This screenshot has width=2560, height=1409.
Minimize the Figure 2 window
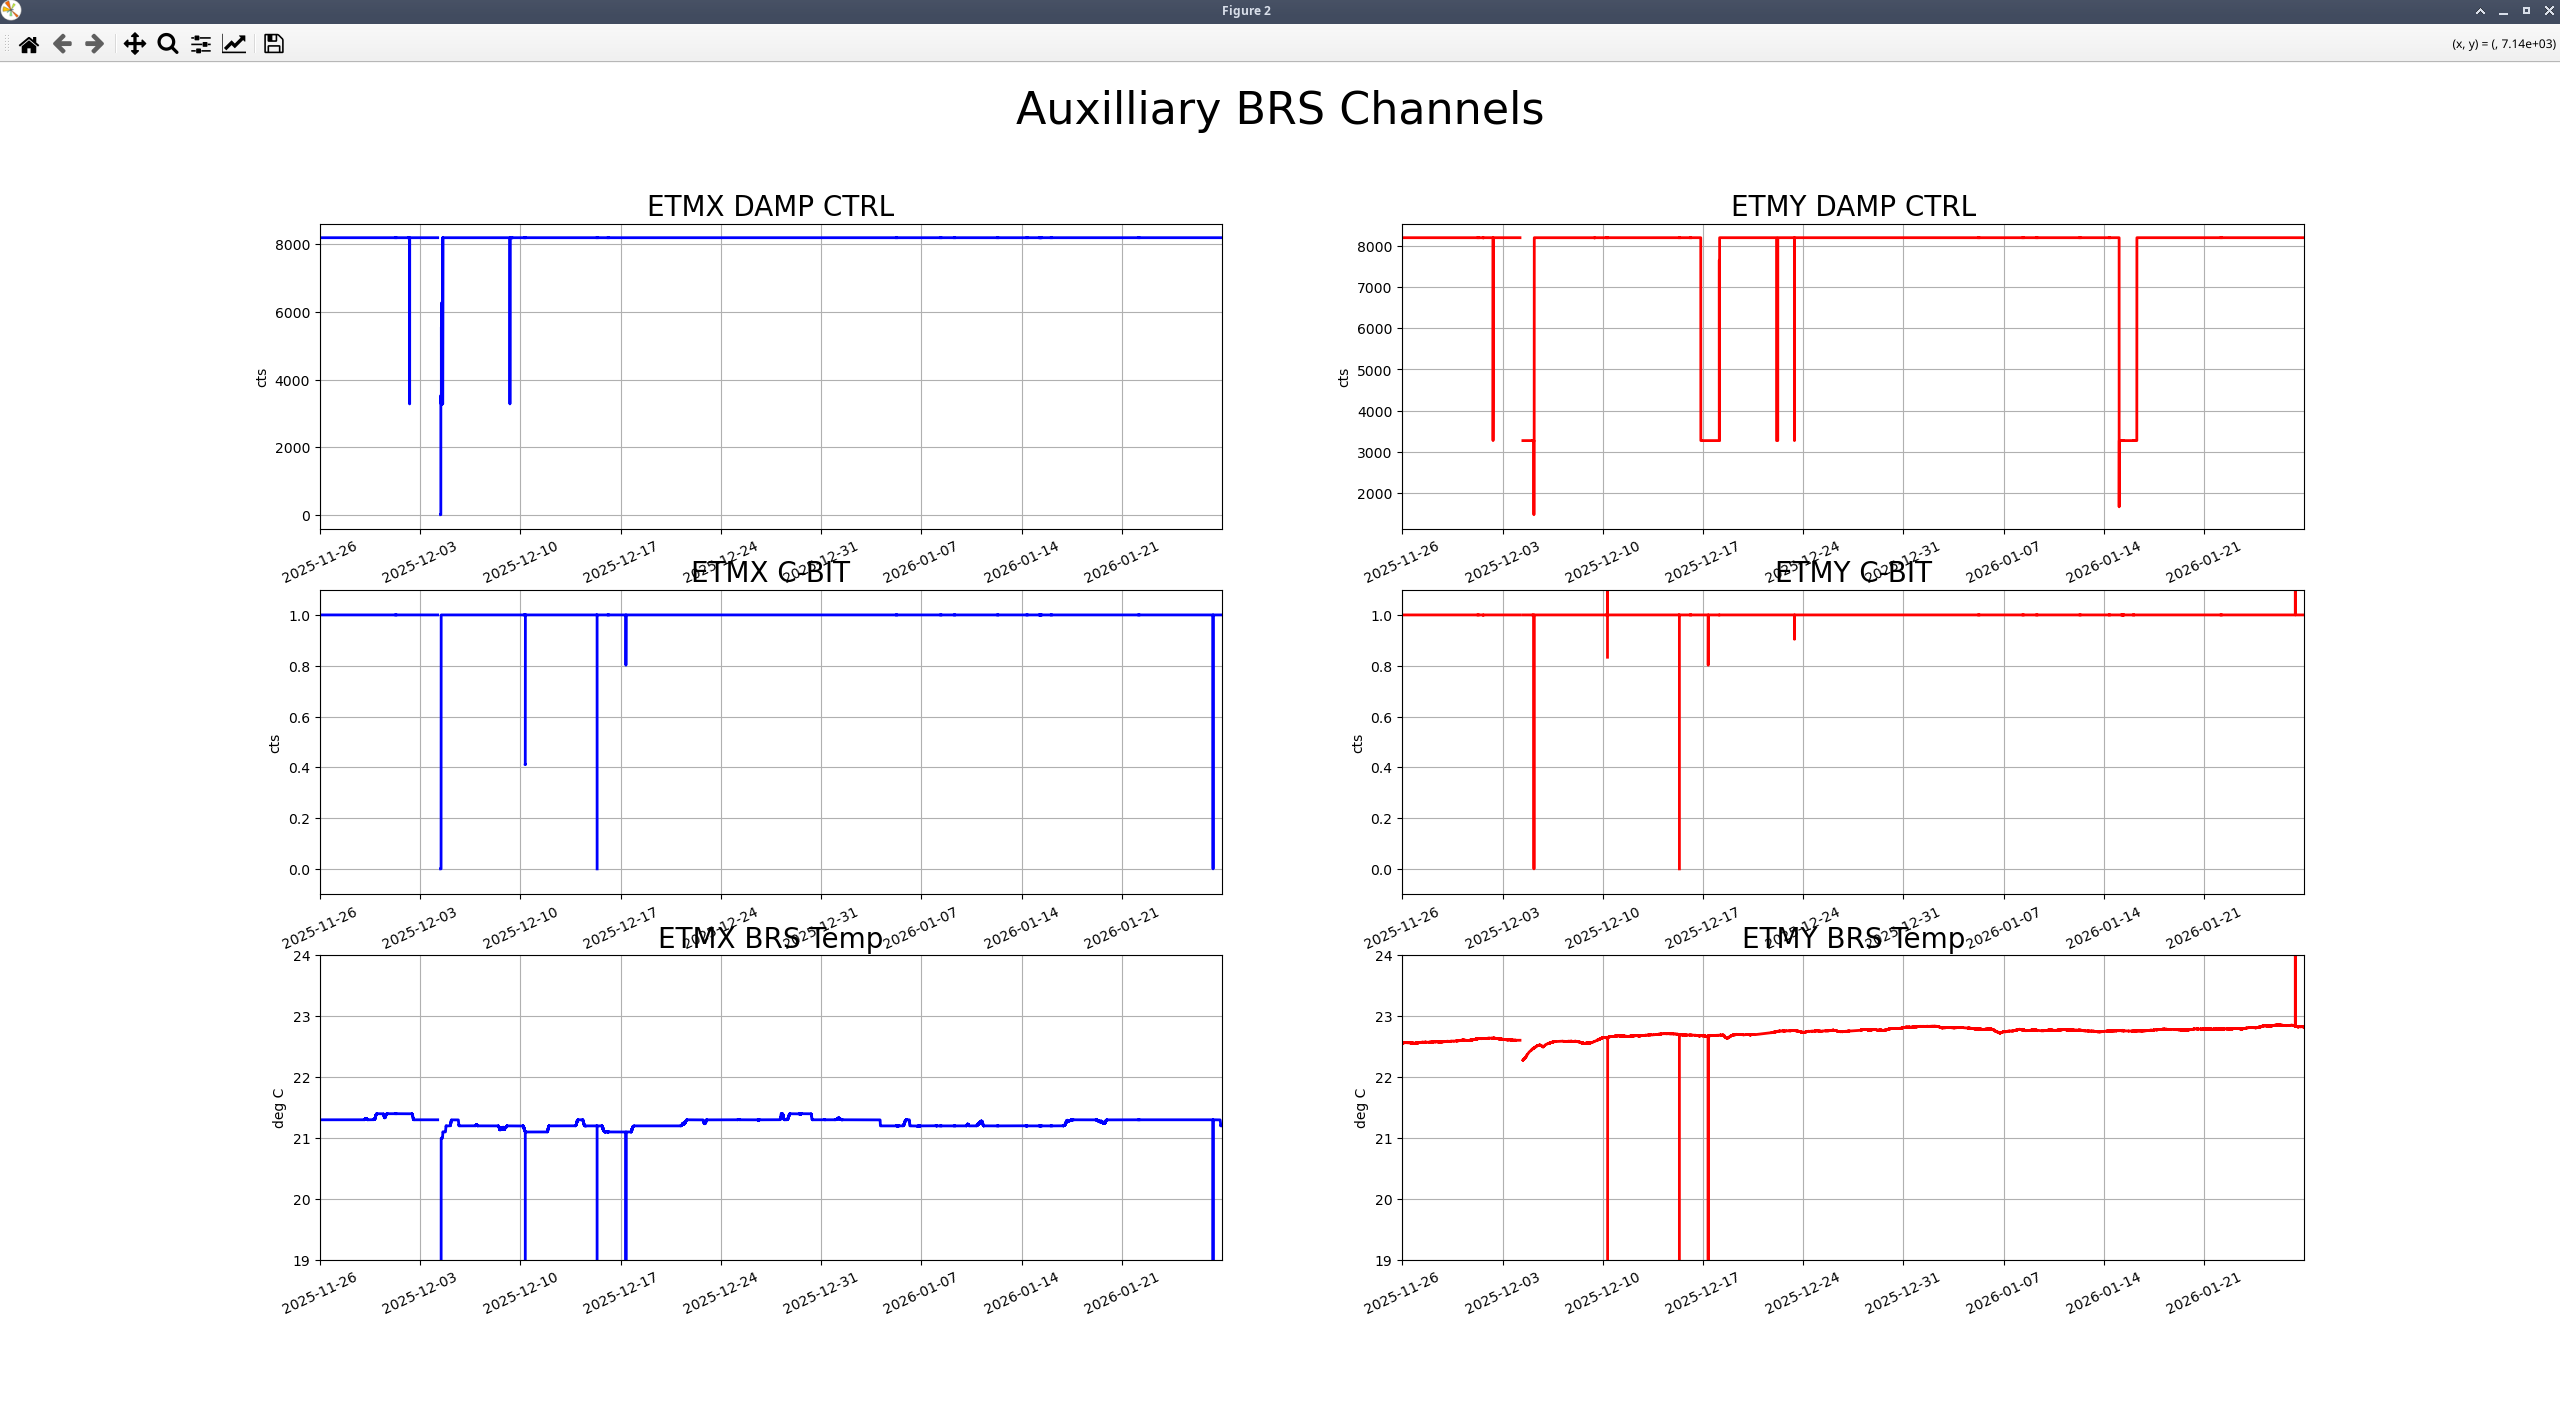pyautogui.click(x=2503, y=11)
